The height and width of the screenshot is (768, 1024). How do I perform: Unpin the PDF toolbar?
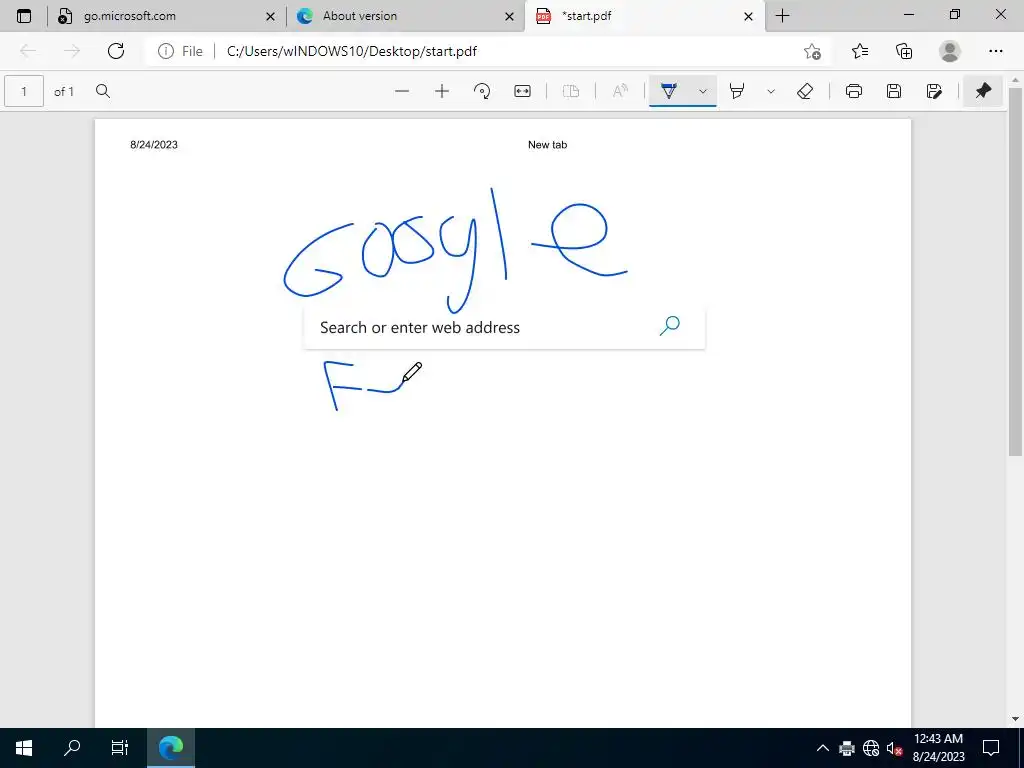tap(983, 91)
